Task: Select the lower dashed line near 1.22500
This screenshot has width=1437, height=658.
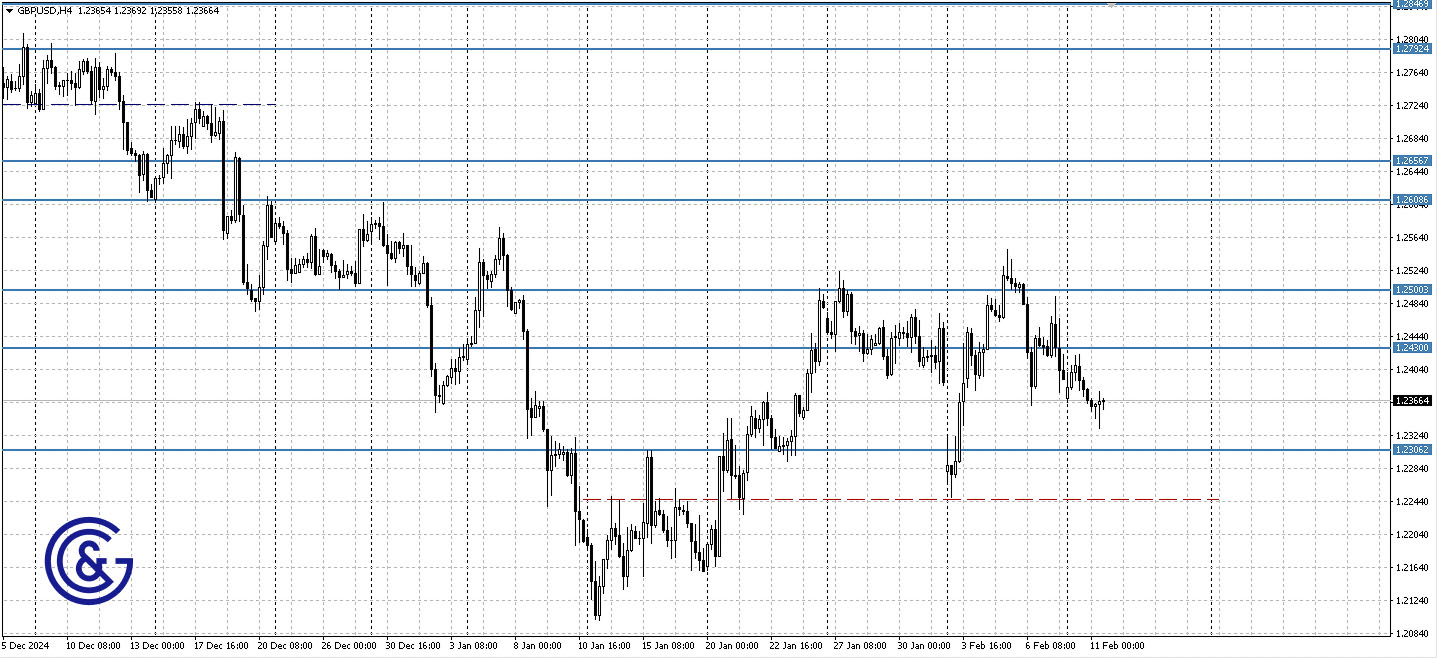Action: pos(900,498)
